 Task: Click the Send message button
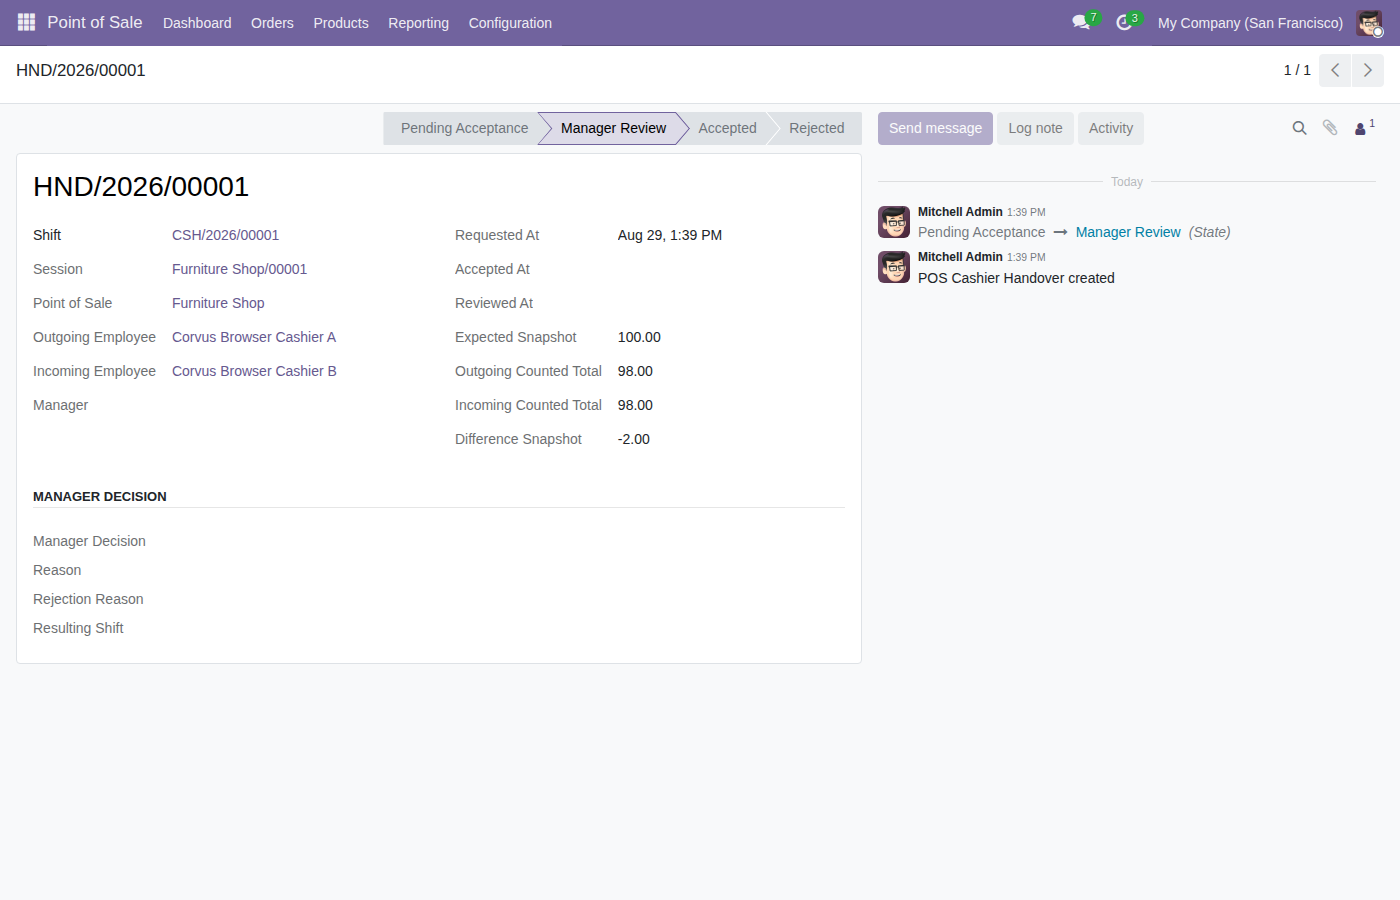935,128
